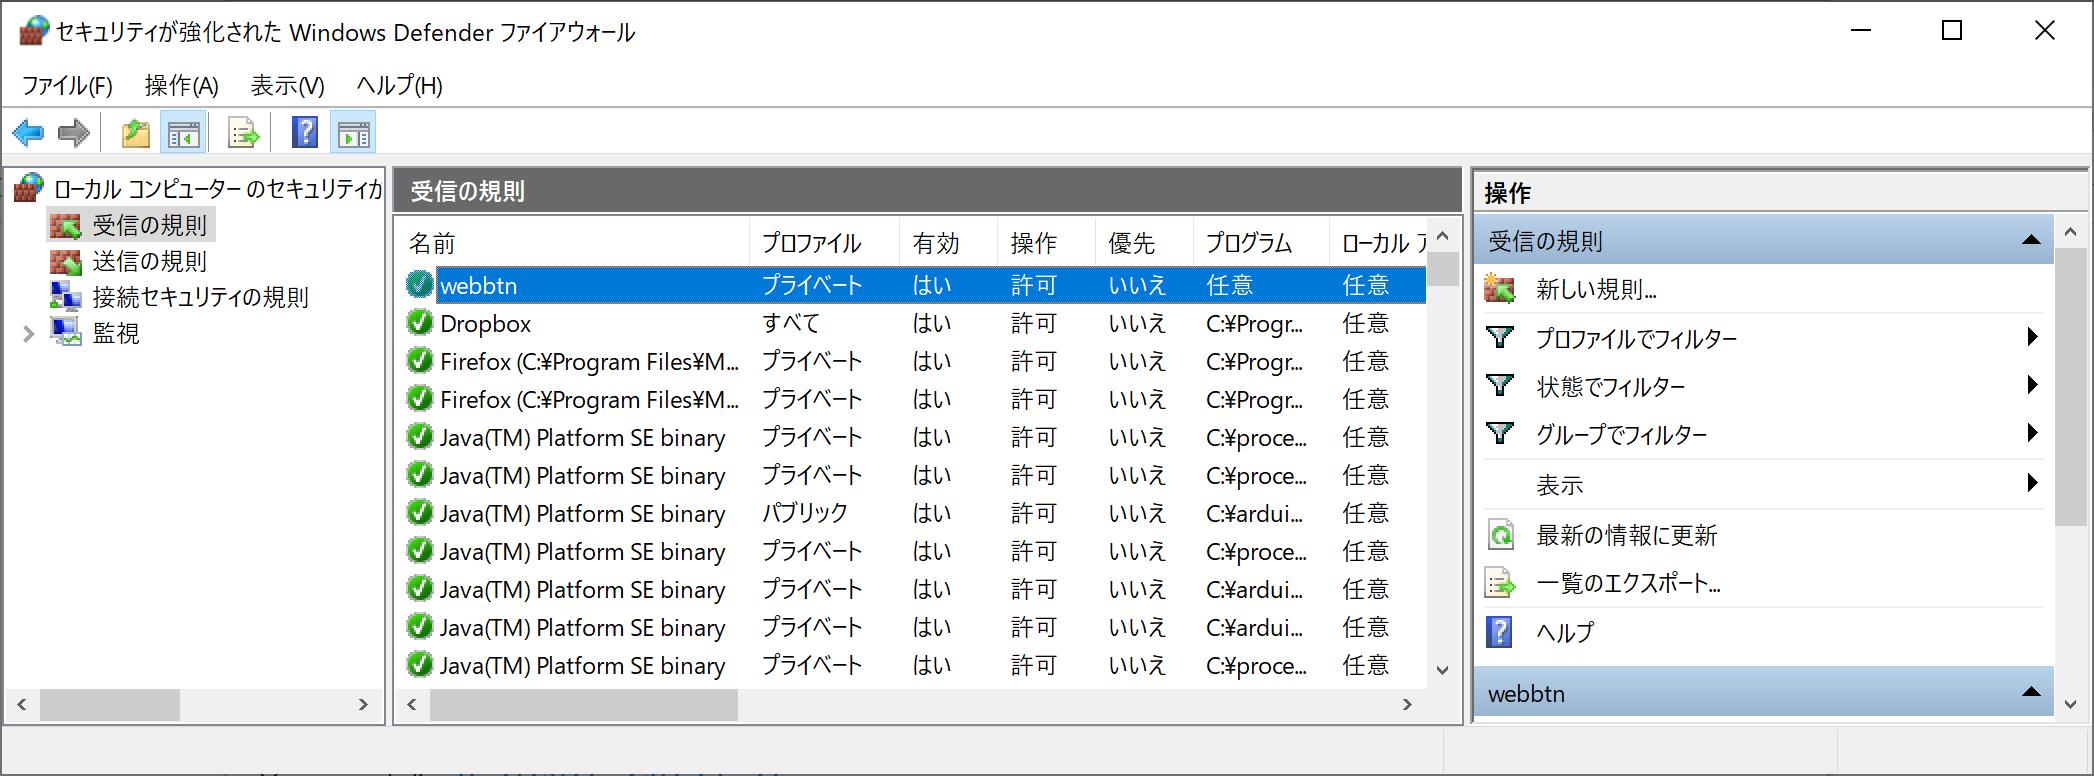Screen dimensions: 2094x776
Task: Click the up one level folder icon
Action: [135, 133]
